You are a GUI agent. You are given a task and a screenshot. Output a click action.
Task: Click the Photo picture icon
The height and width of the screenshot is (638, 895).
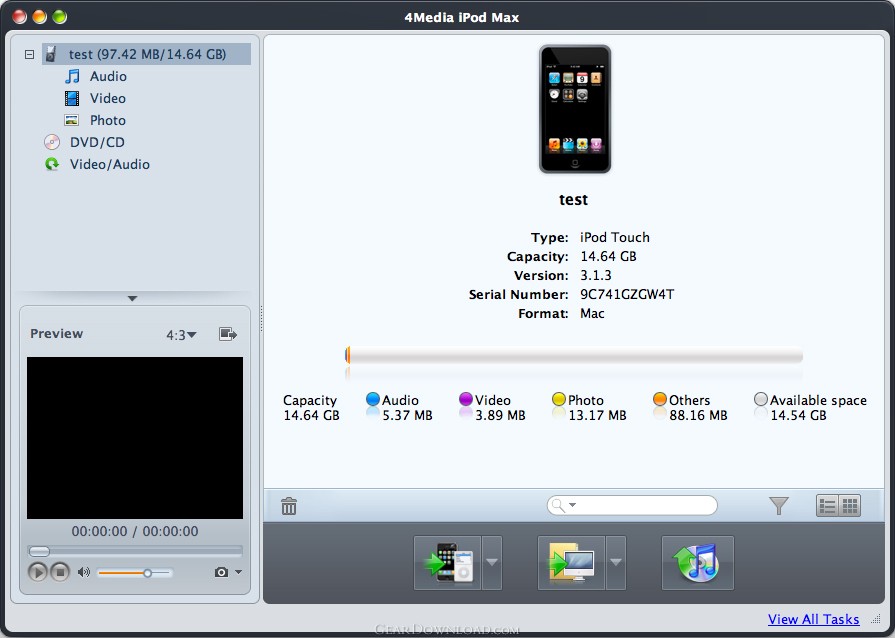tap(71, 120)
